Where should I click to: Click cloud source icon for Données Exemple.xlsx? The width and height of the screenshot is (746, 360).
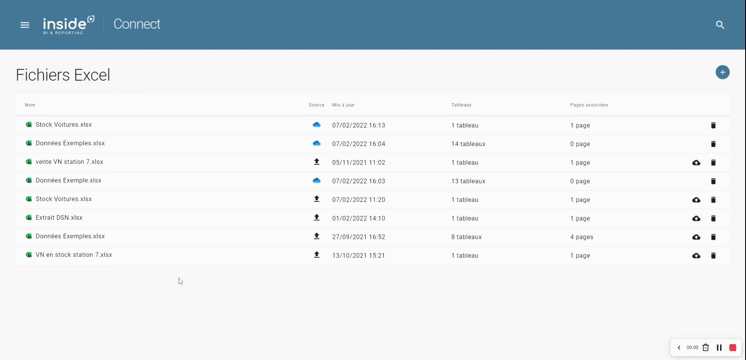(x=316, y=181)
